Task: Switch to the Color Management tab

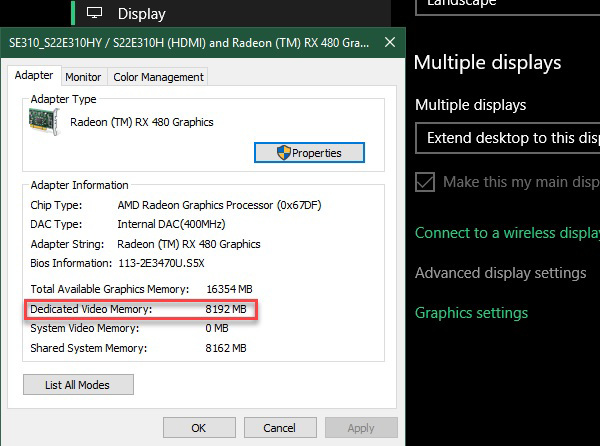Action: 158,77
